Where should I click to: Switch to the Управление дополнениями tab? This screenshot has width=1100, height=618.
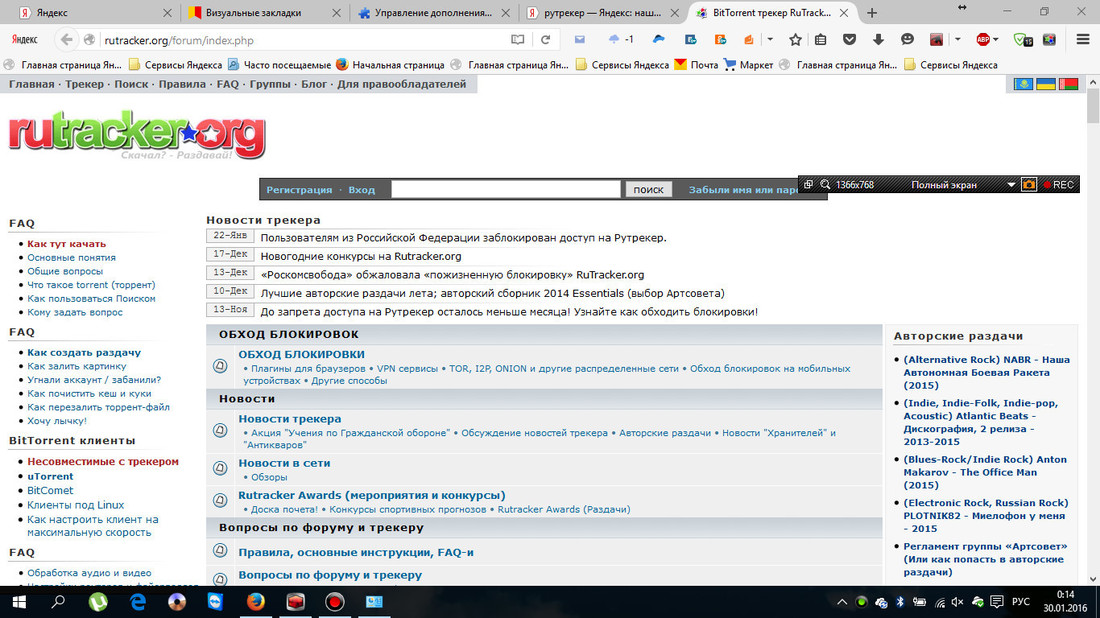434,13
